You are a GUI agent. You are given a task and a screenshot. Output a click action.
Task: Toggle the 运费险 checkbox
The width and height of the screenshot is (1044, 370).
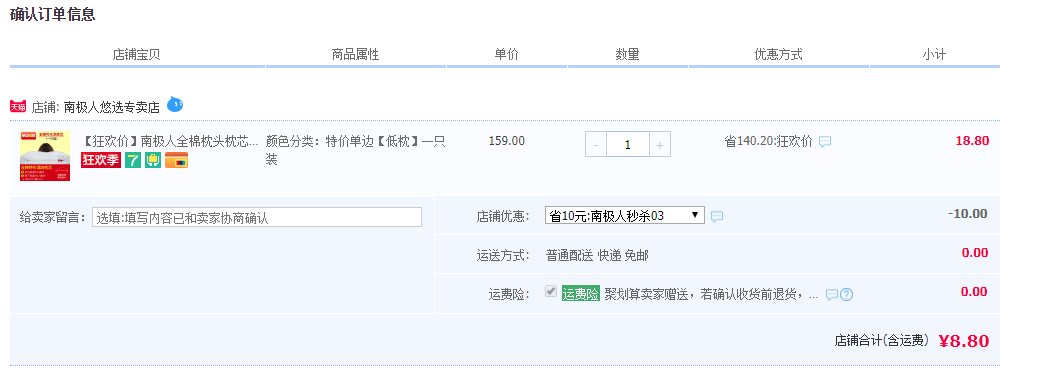(551, 291)
